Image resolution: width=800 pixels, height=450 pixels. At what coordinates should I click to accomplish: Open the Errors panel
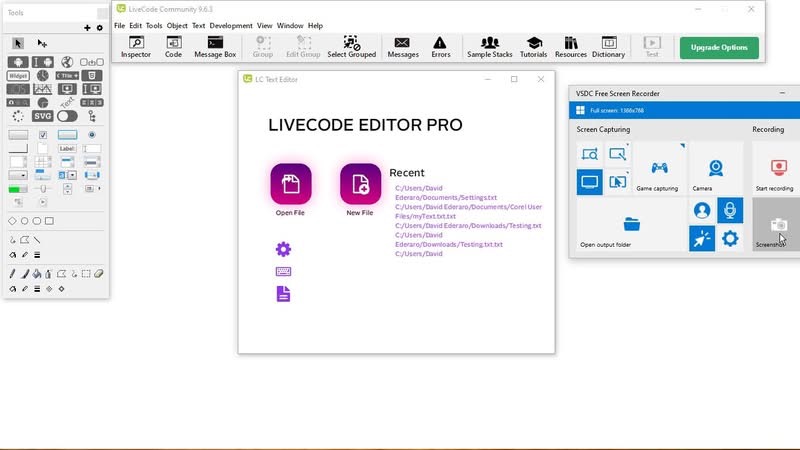(440, 47)
